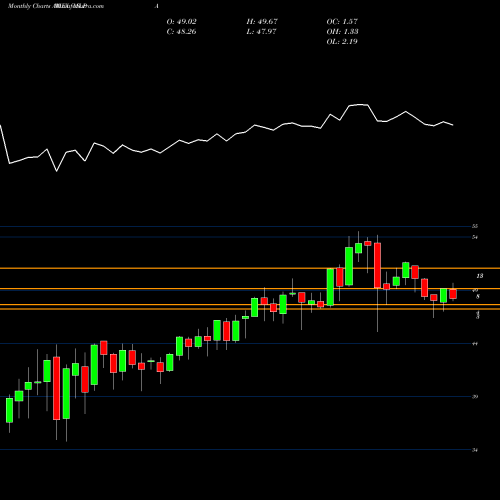Select the high value H: 49.67

pyautogui.click(x=262, y=22)
